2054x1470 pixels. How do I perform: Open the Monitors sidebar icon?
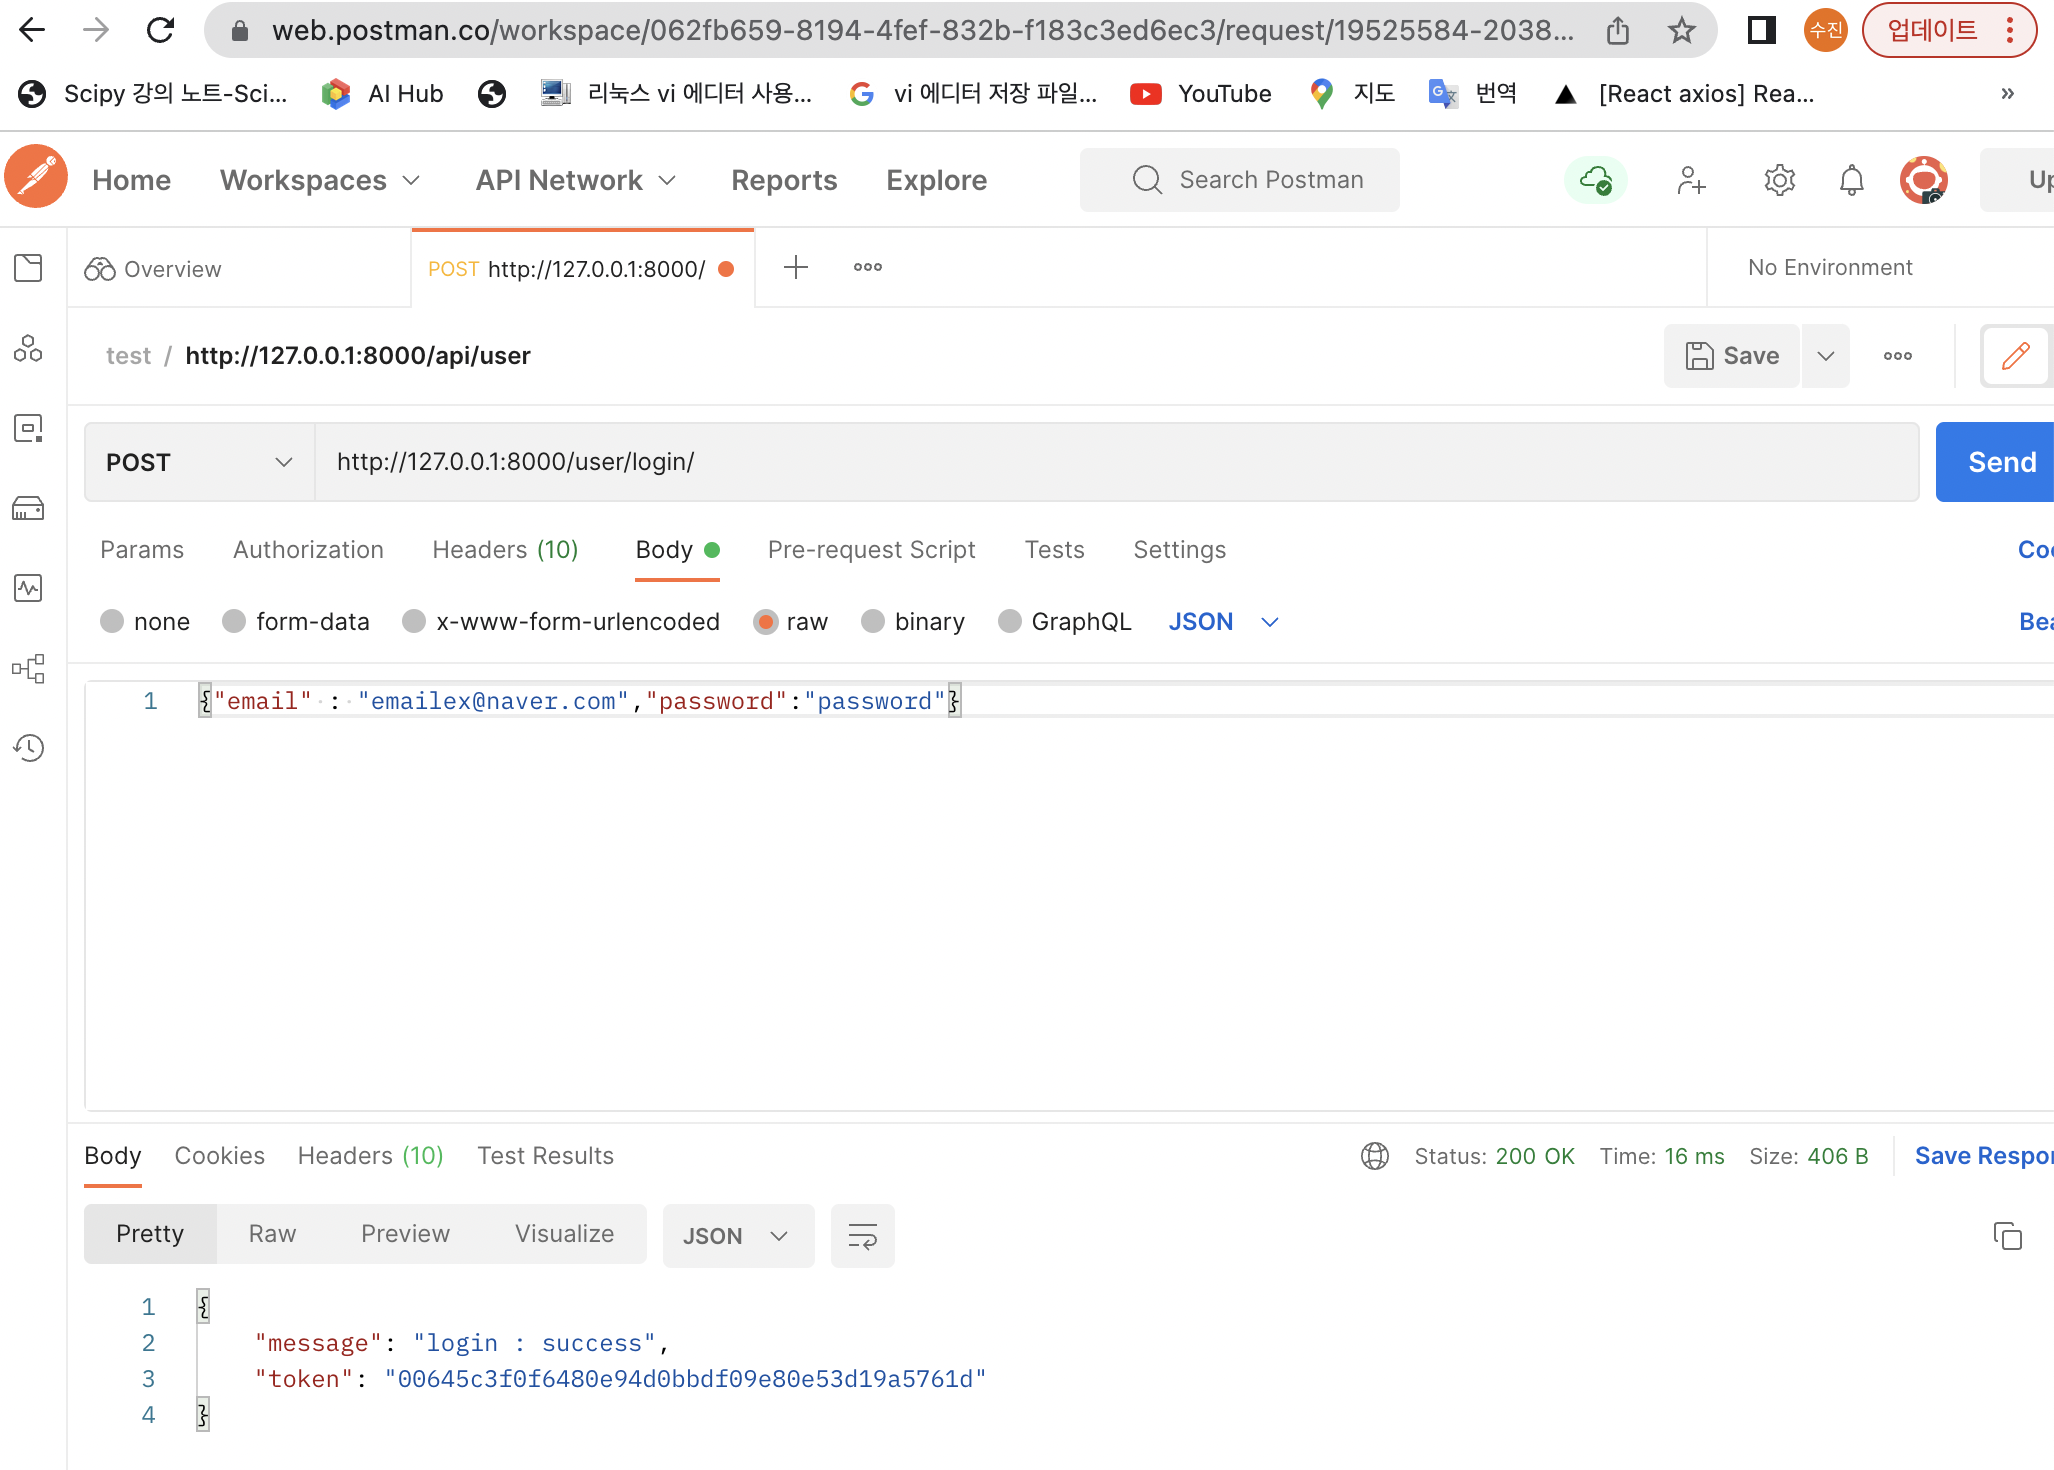(28, 588)
